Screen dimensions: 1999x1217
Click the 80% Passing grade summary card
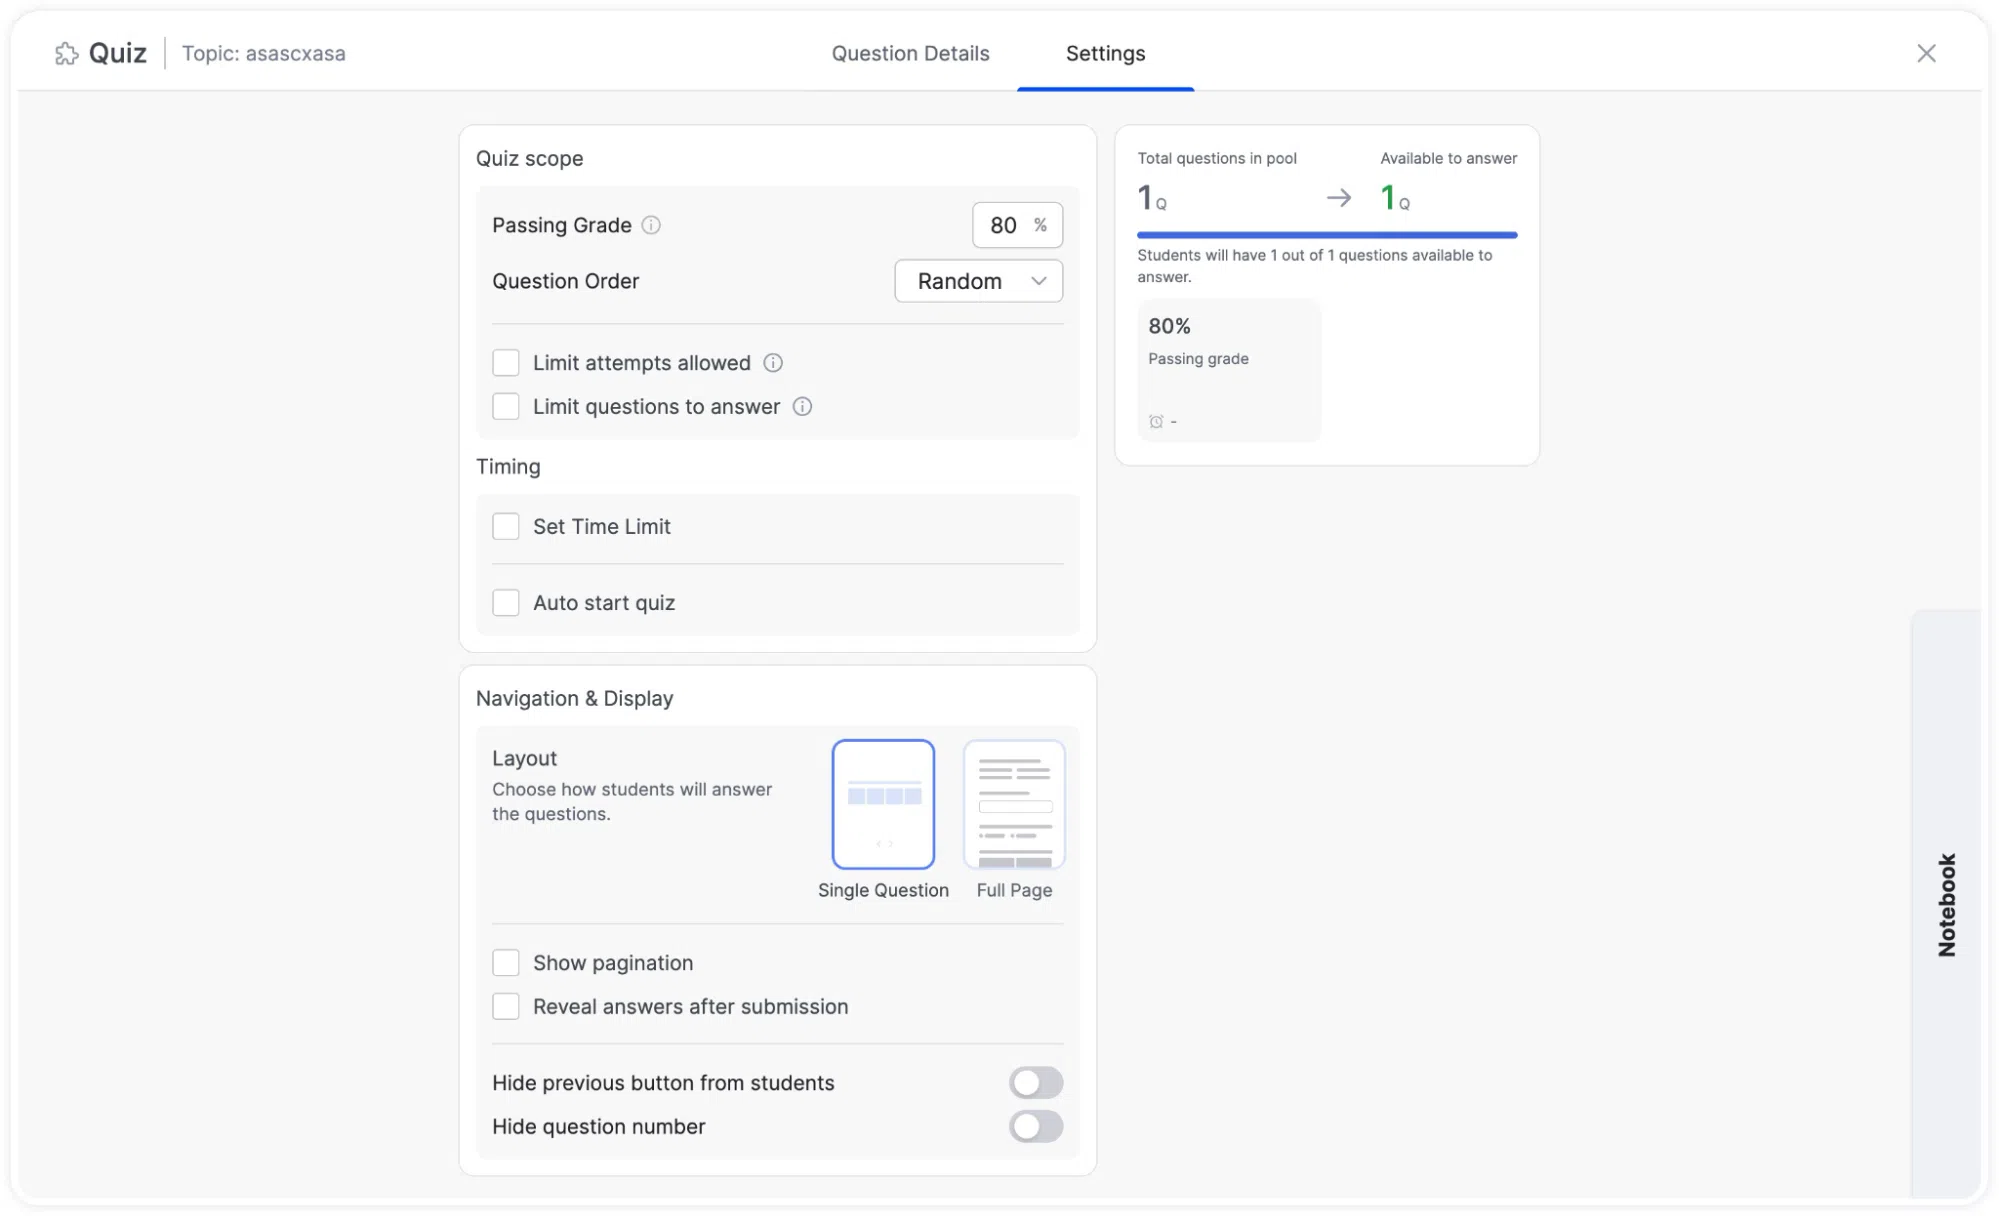coord(1229,370)
